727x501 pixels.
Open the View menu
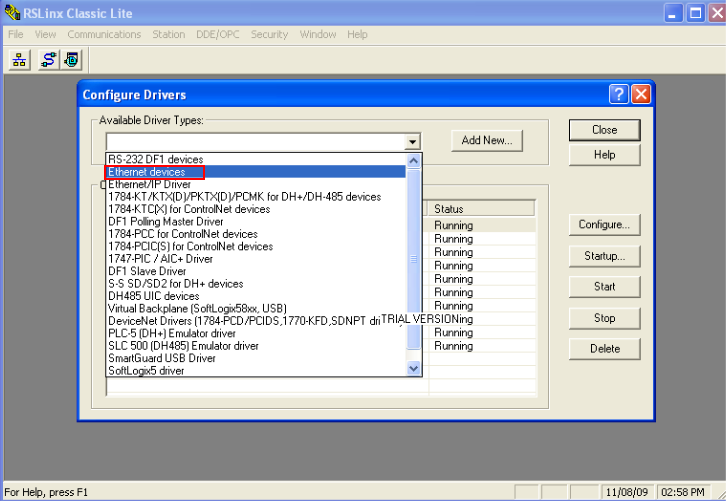45,34
